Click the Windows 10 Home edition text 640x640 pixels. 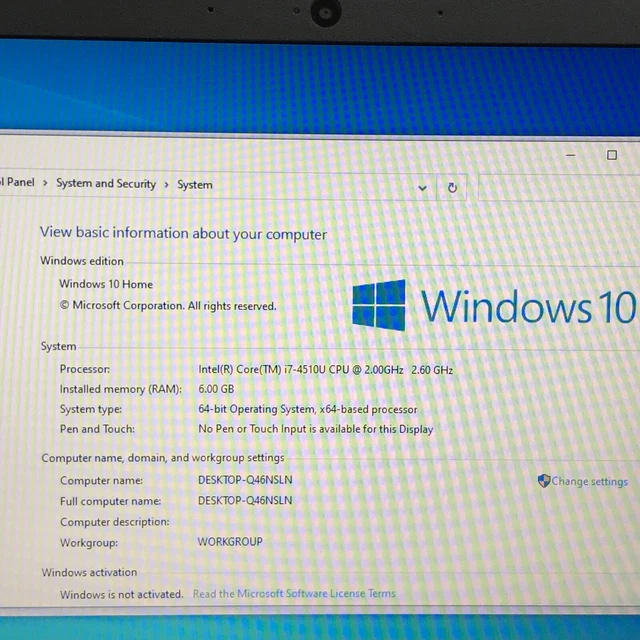point(106,284)
